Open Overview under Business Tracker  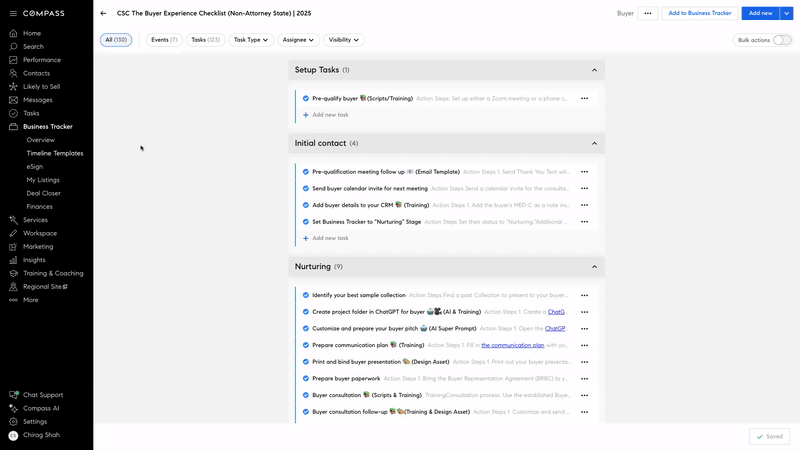pyautogui.click(x=40, y=140)
